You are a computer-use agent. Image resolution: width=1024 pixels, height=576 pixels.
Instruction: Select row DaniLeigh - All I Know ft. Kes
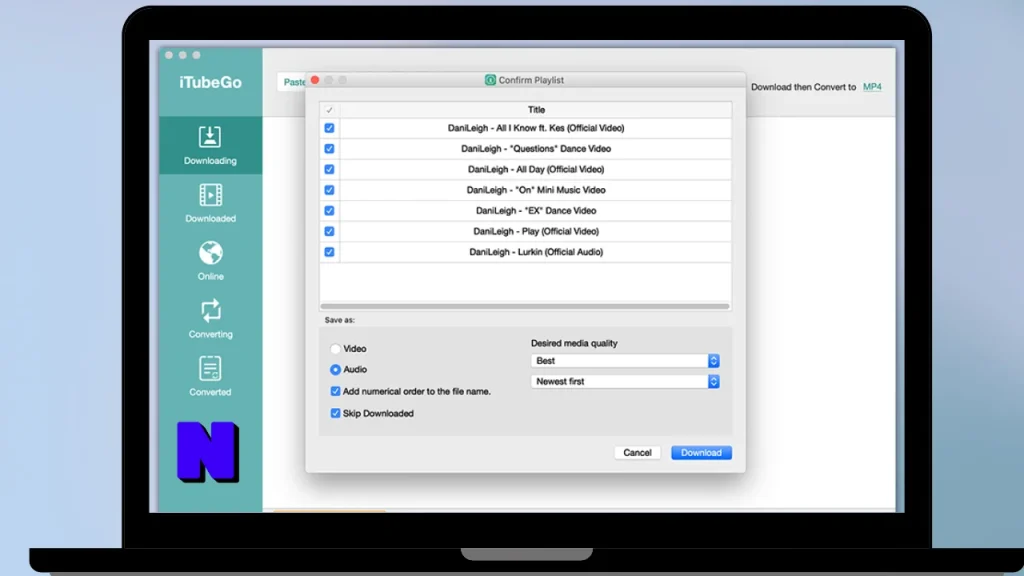click(536, 128)
